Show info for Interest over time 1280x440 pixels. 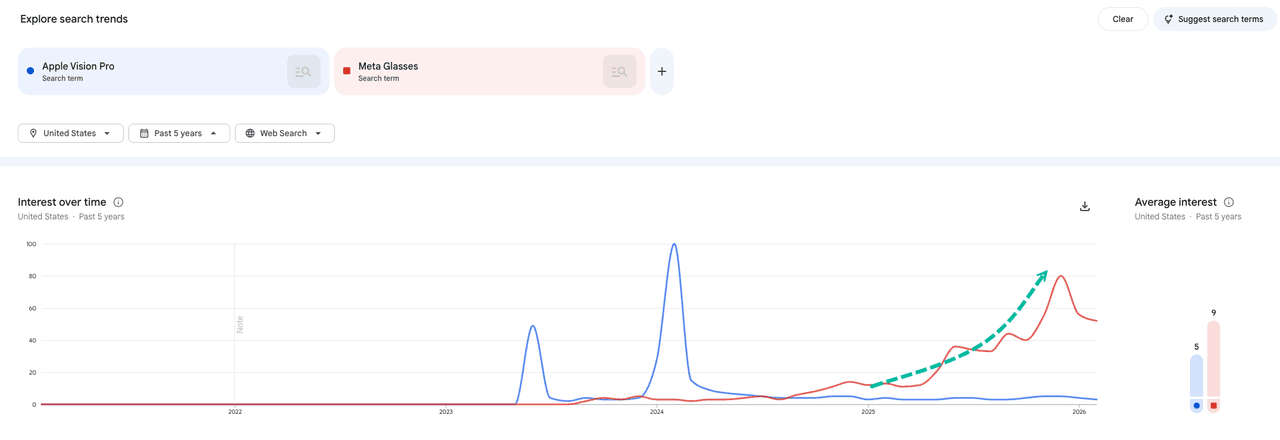click(118, 202)
